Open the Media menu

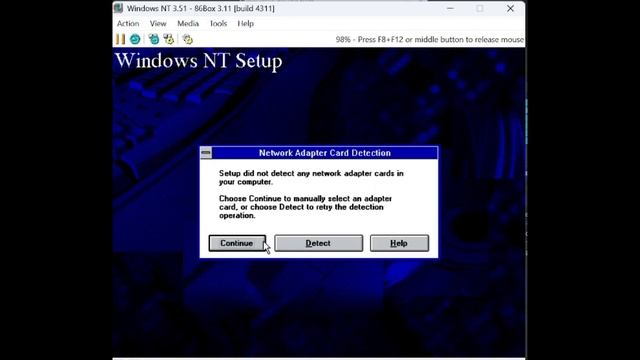coord(188,24)
